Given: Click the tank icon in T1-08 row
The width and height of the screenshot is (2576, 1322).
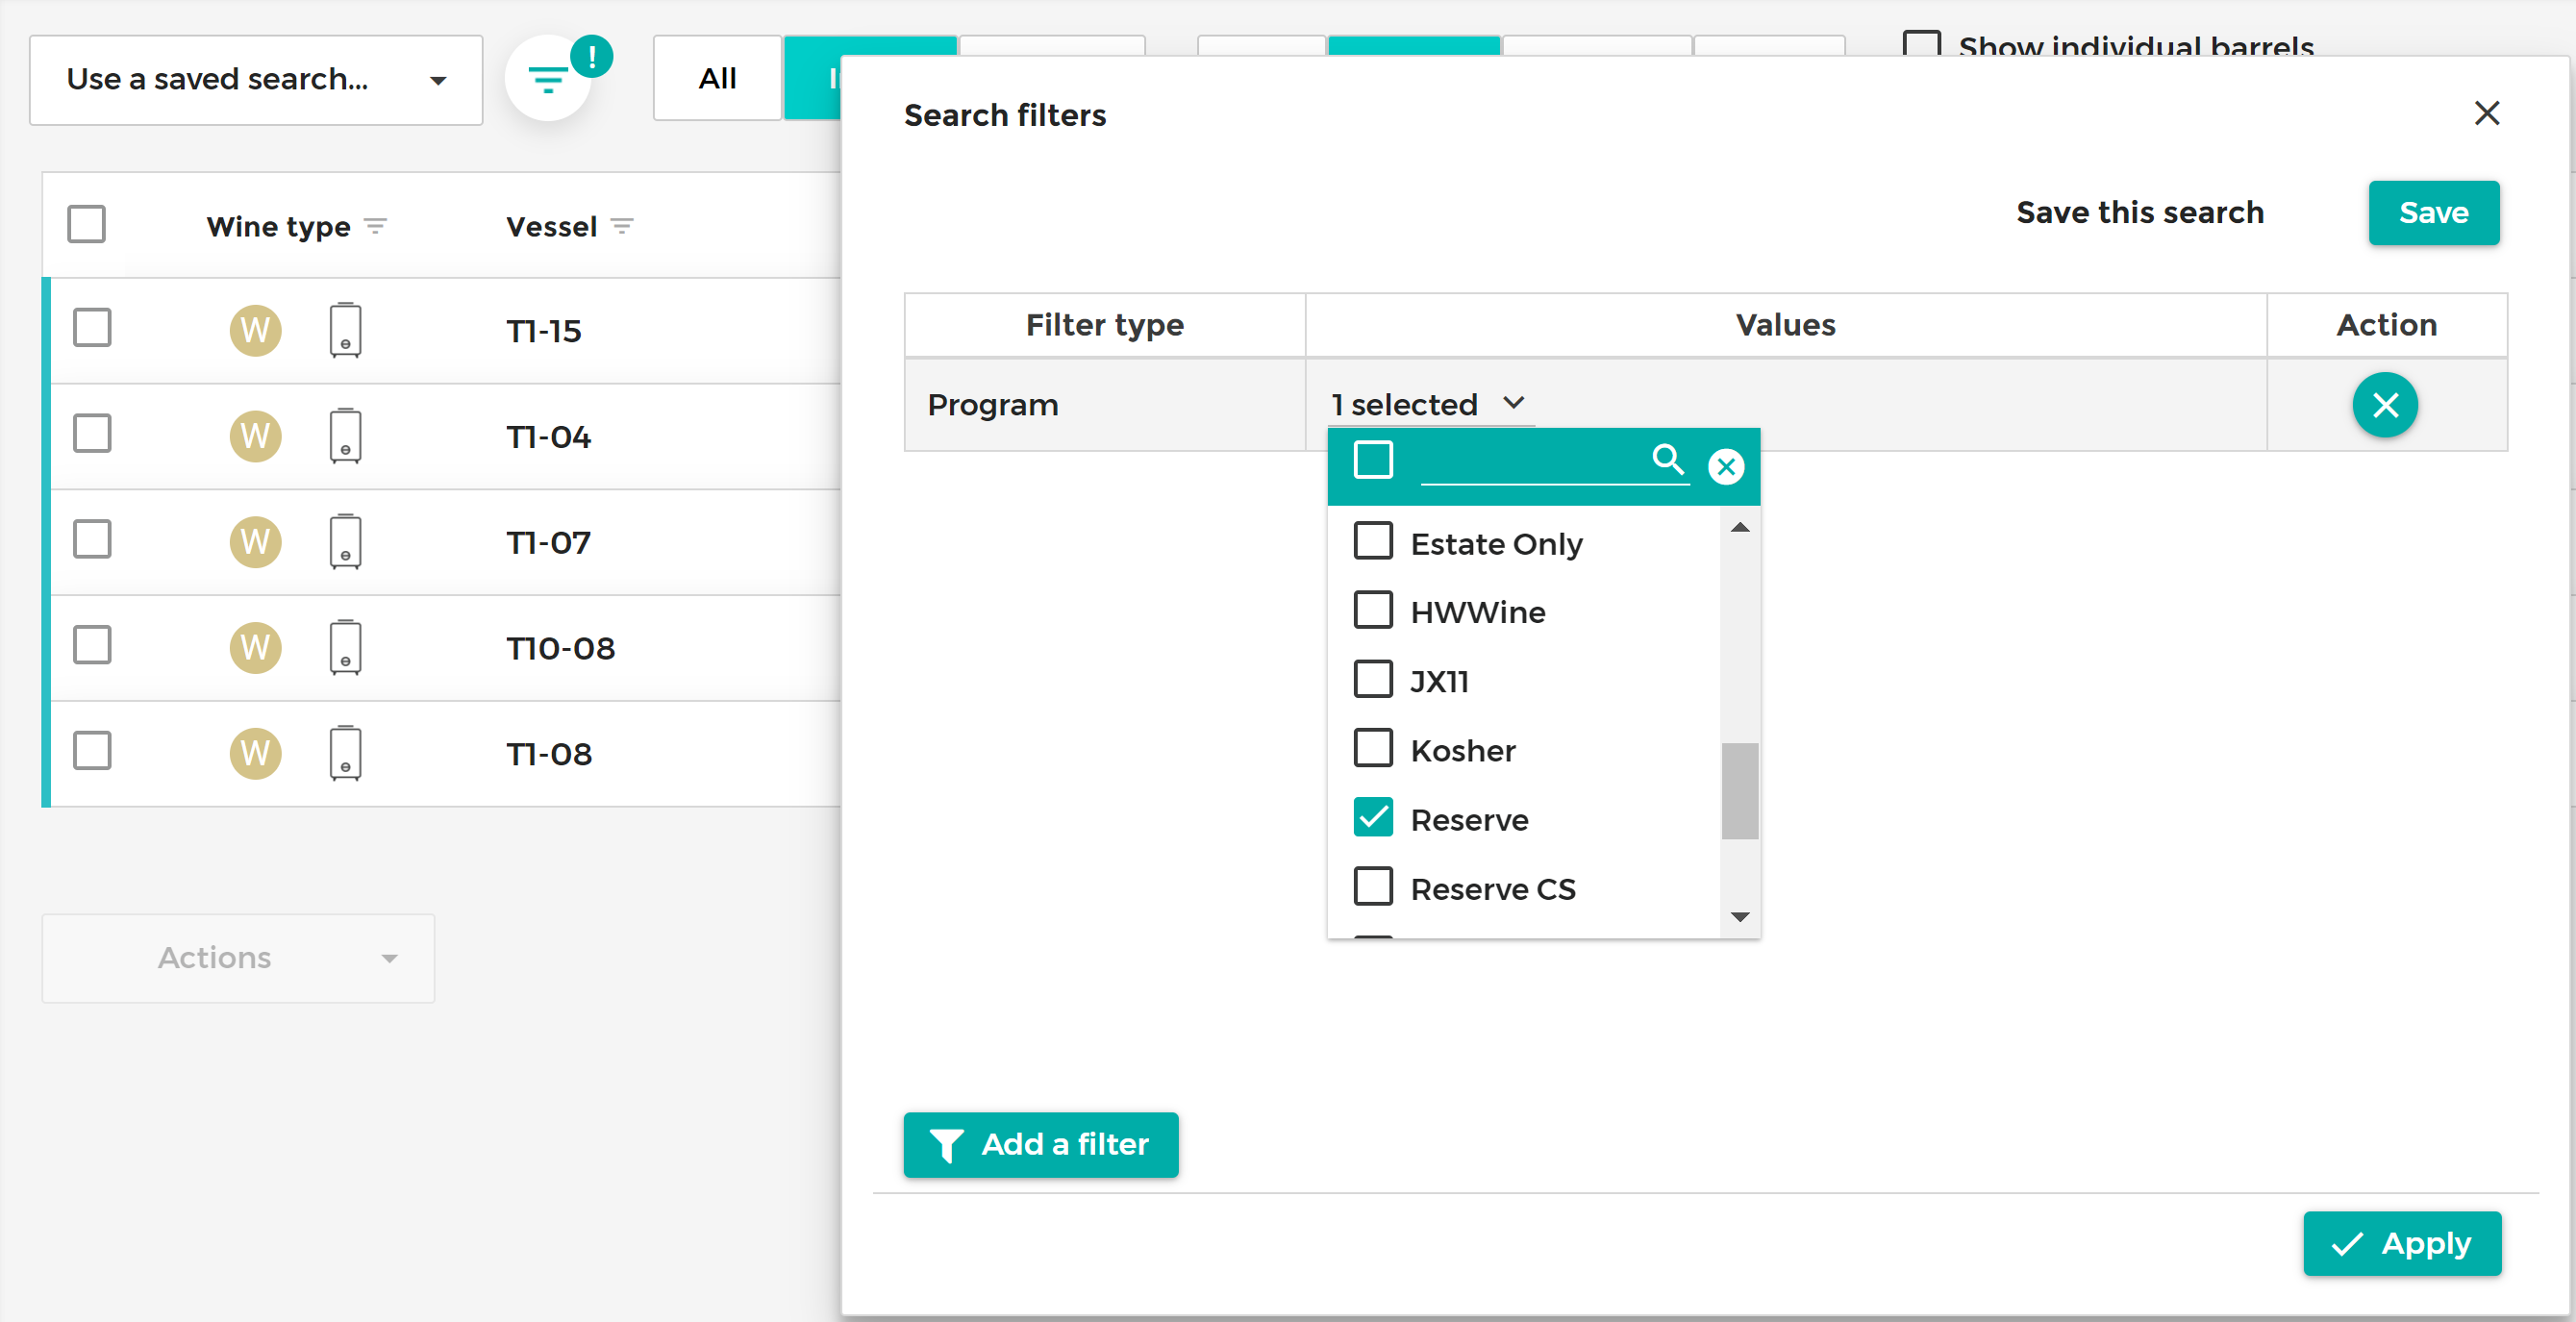Looking at the screenshot, I should point(345,754).
